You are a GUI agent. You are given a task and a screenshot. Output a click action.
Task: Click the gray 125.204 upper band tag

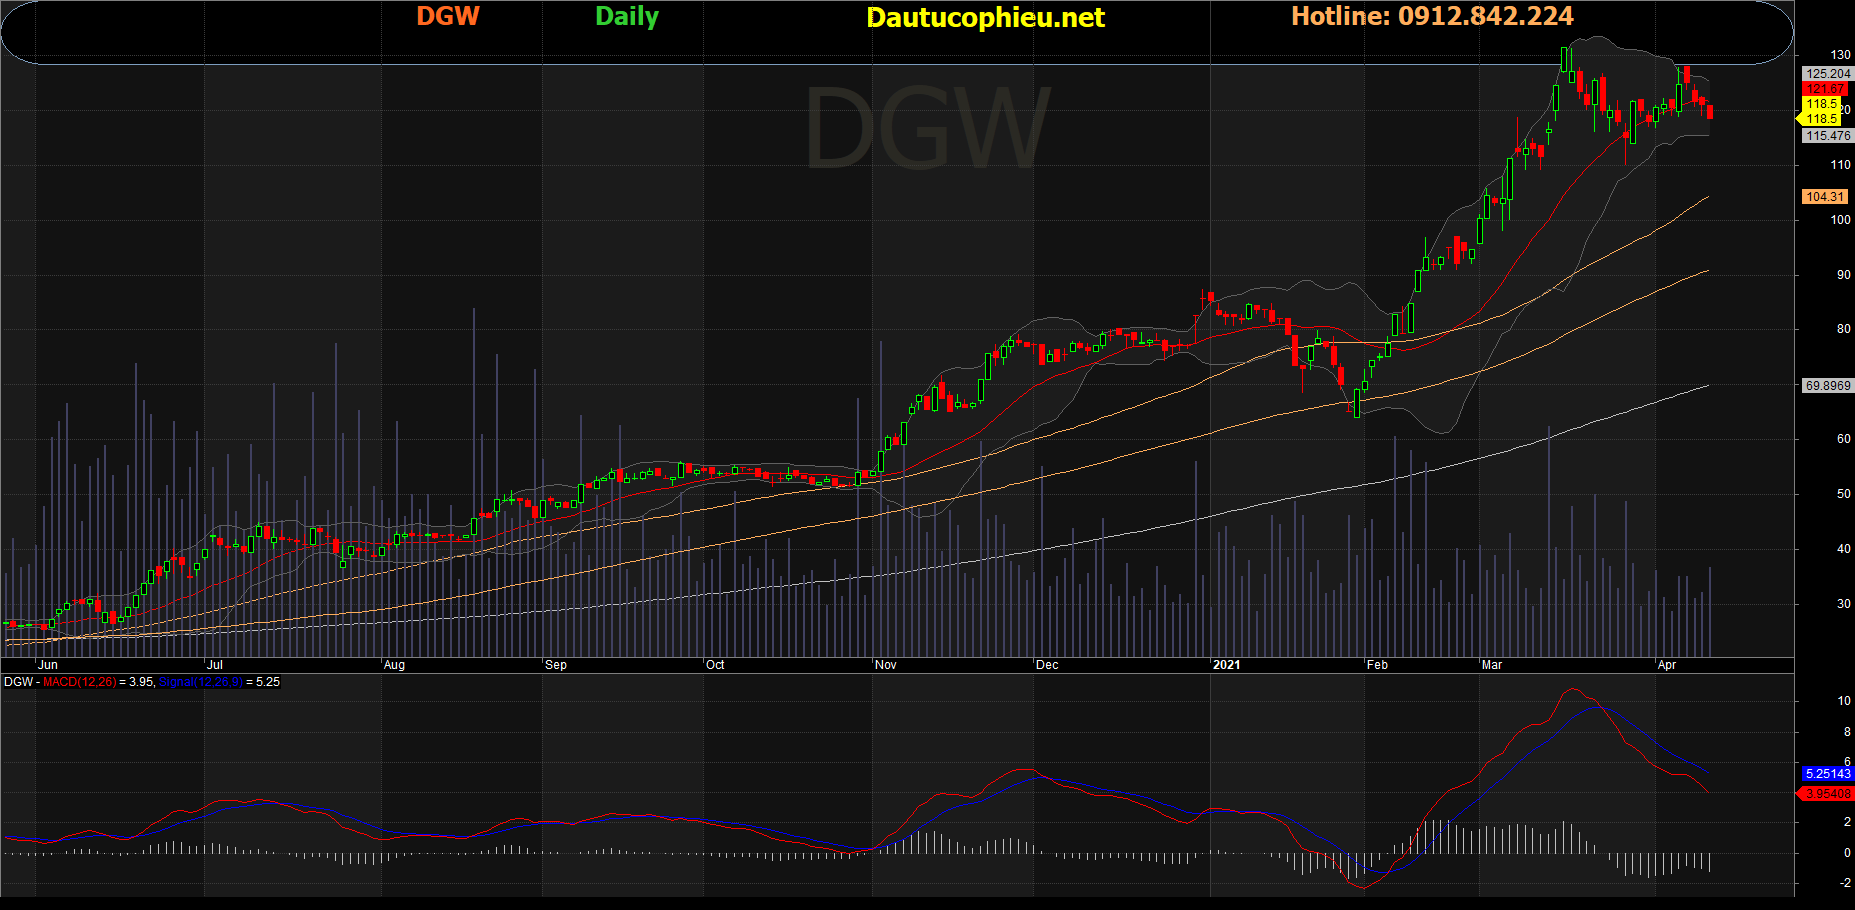pyautogui.click(x=1827, y=74)
